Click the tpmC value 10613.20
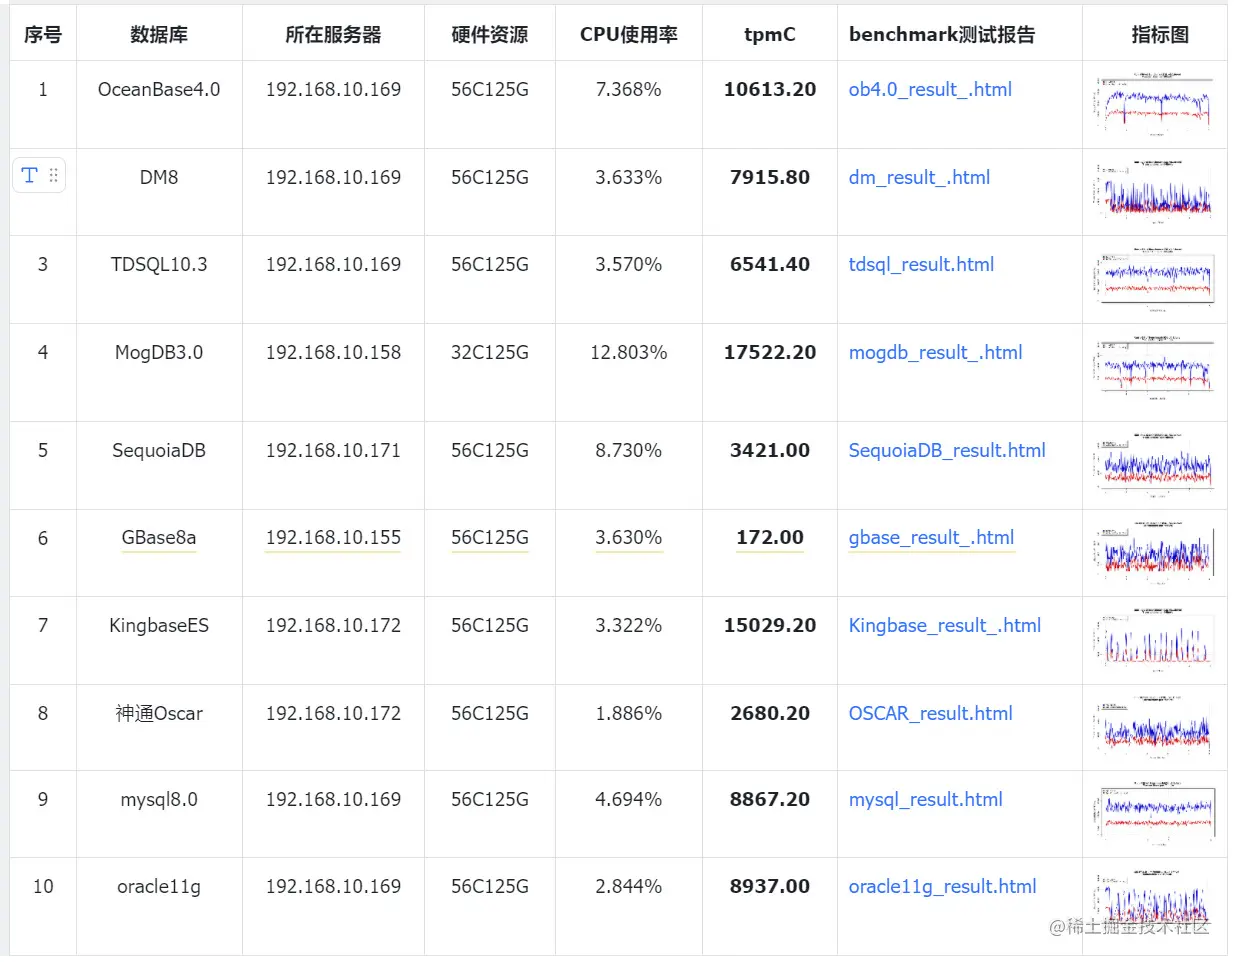 tap(770, 89)
